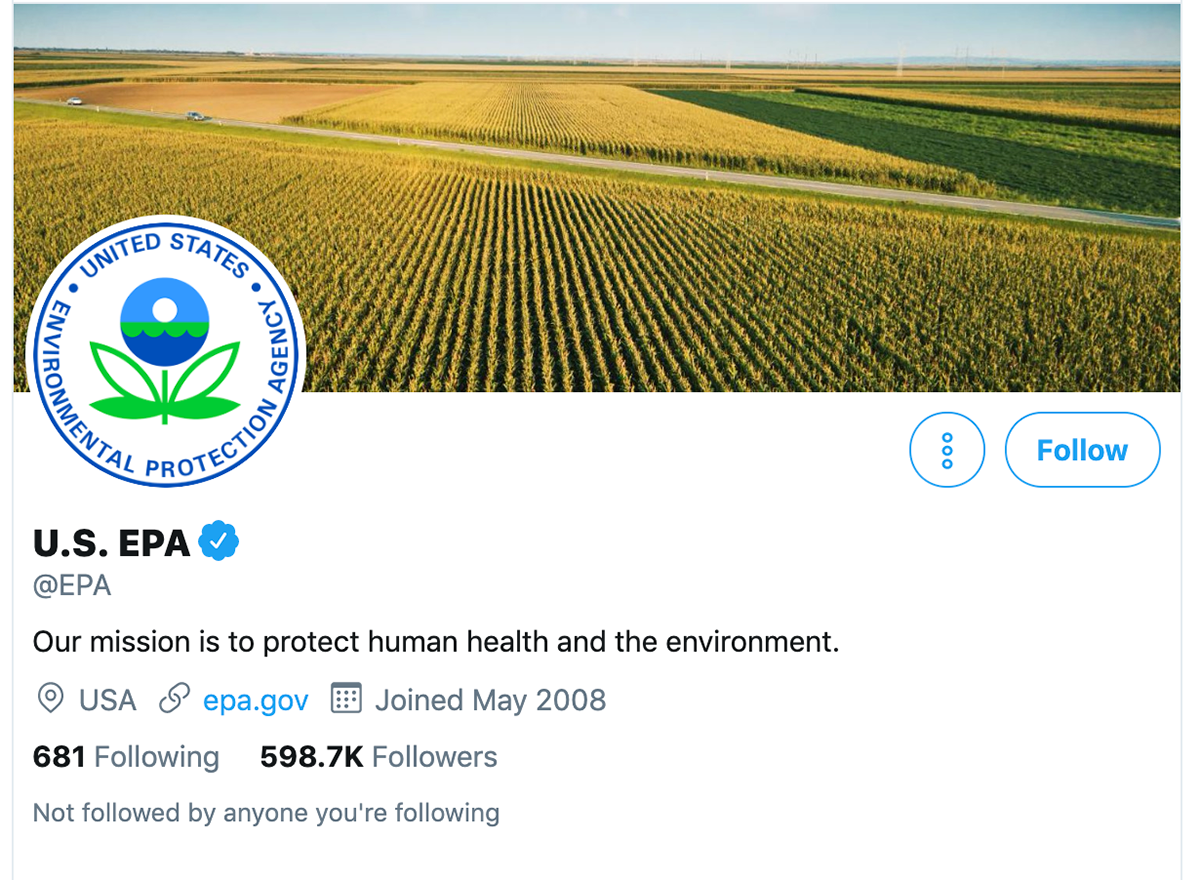Click the calendar joined-date icon
This screenshot has width=1200, height=880.
345,699
